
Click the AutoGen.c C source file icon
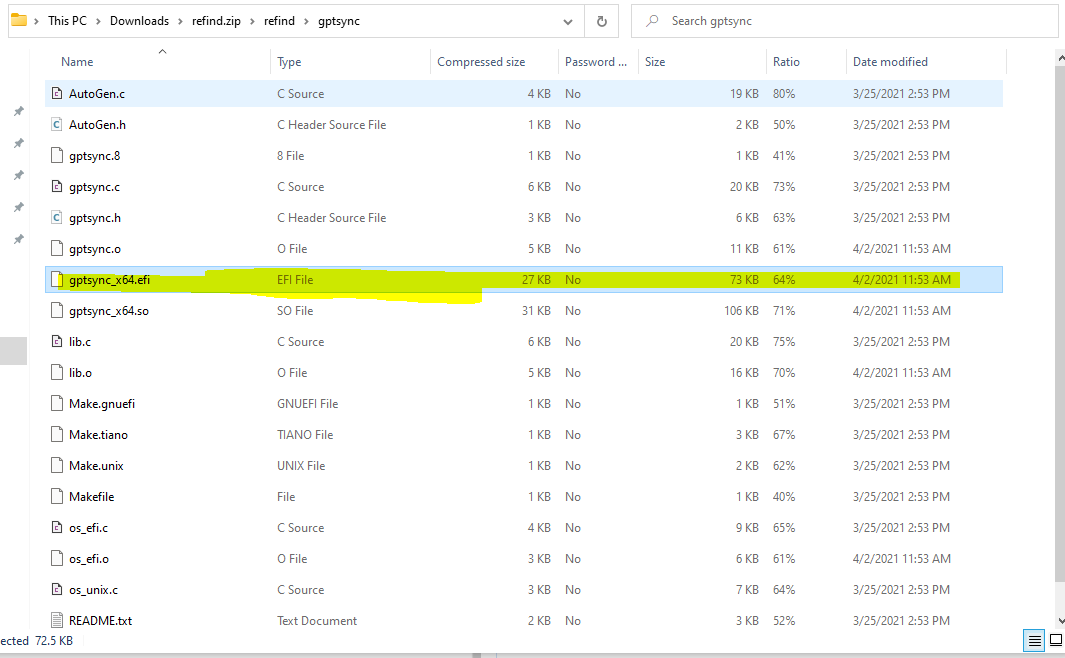pos(55,93)
